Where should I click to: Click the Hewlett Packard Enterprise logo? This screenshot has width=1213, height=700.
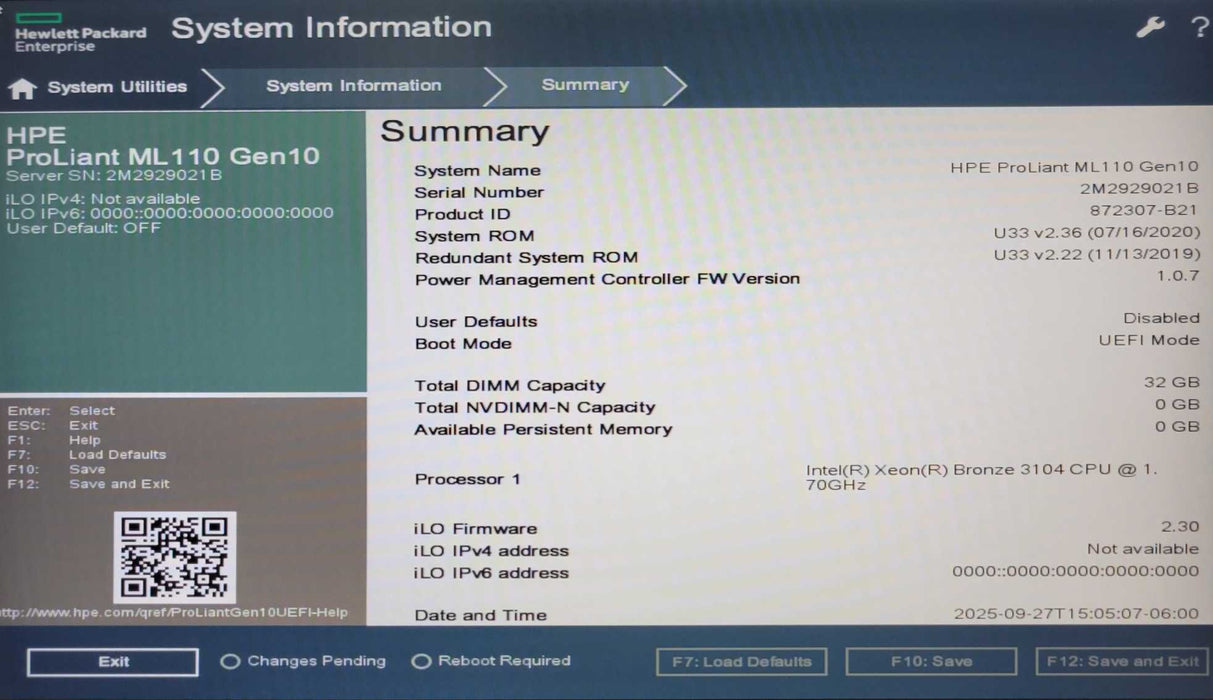[x=80, y=34]
